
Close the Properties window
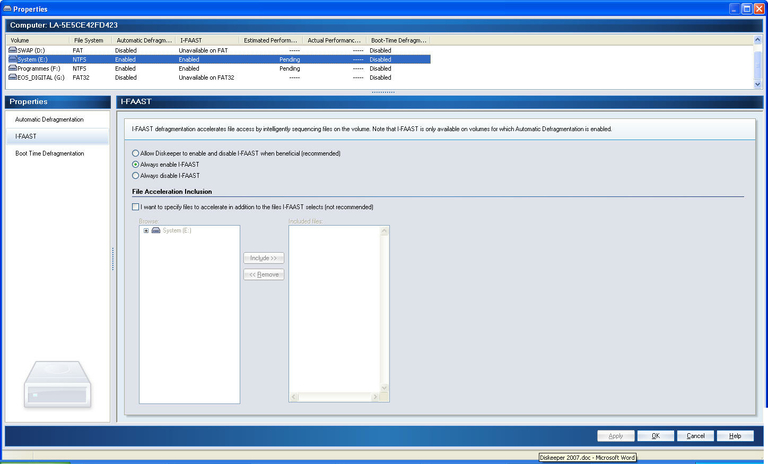(x=759, y=9)
